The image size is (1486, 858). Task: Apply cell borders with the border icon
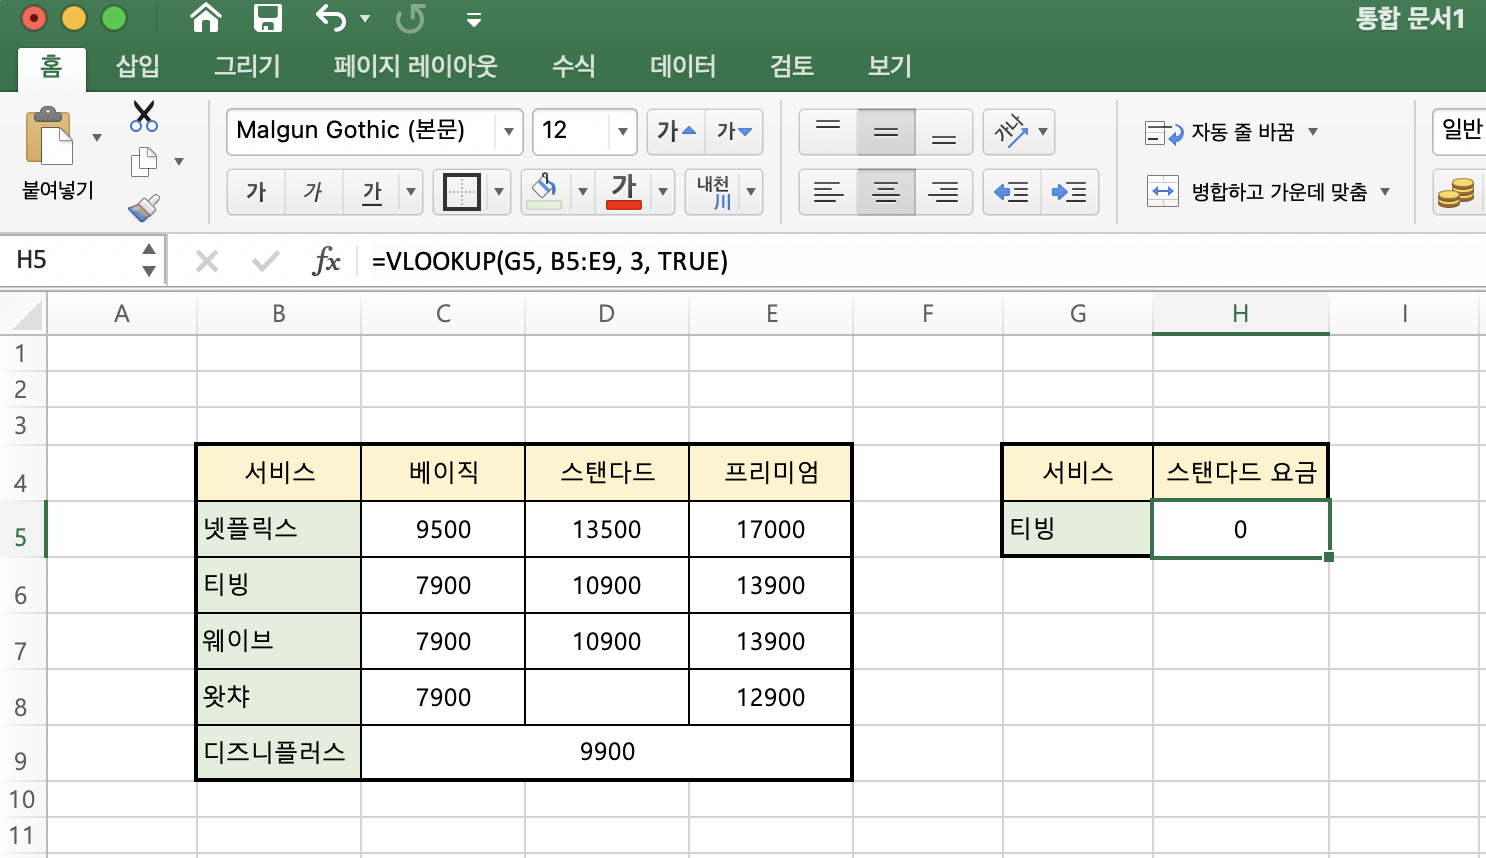pyautogui.click(x=462, y=192)
